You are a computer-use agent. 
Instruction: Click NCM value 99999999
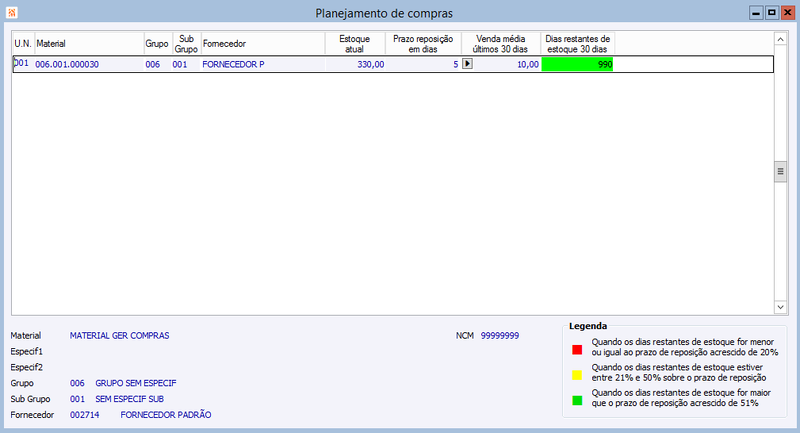[x=499, y=336]
